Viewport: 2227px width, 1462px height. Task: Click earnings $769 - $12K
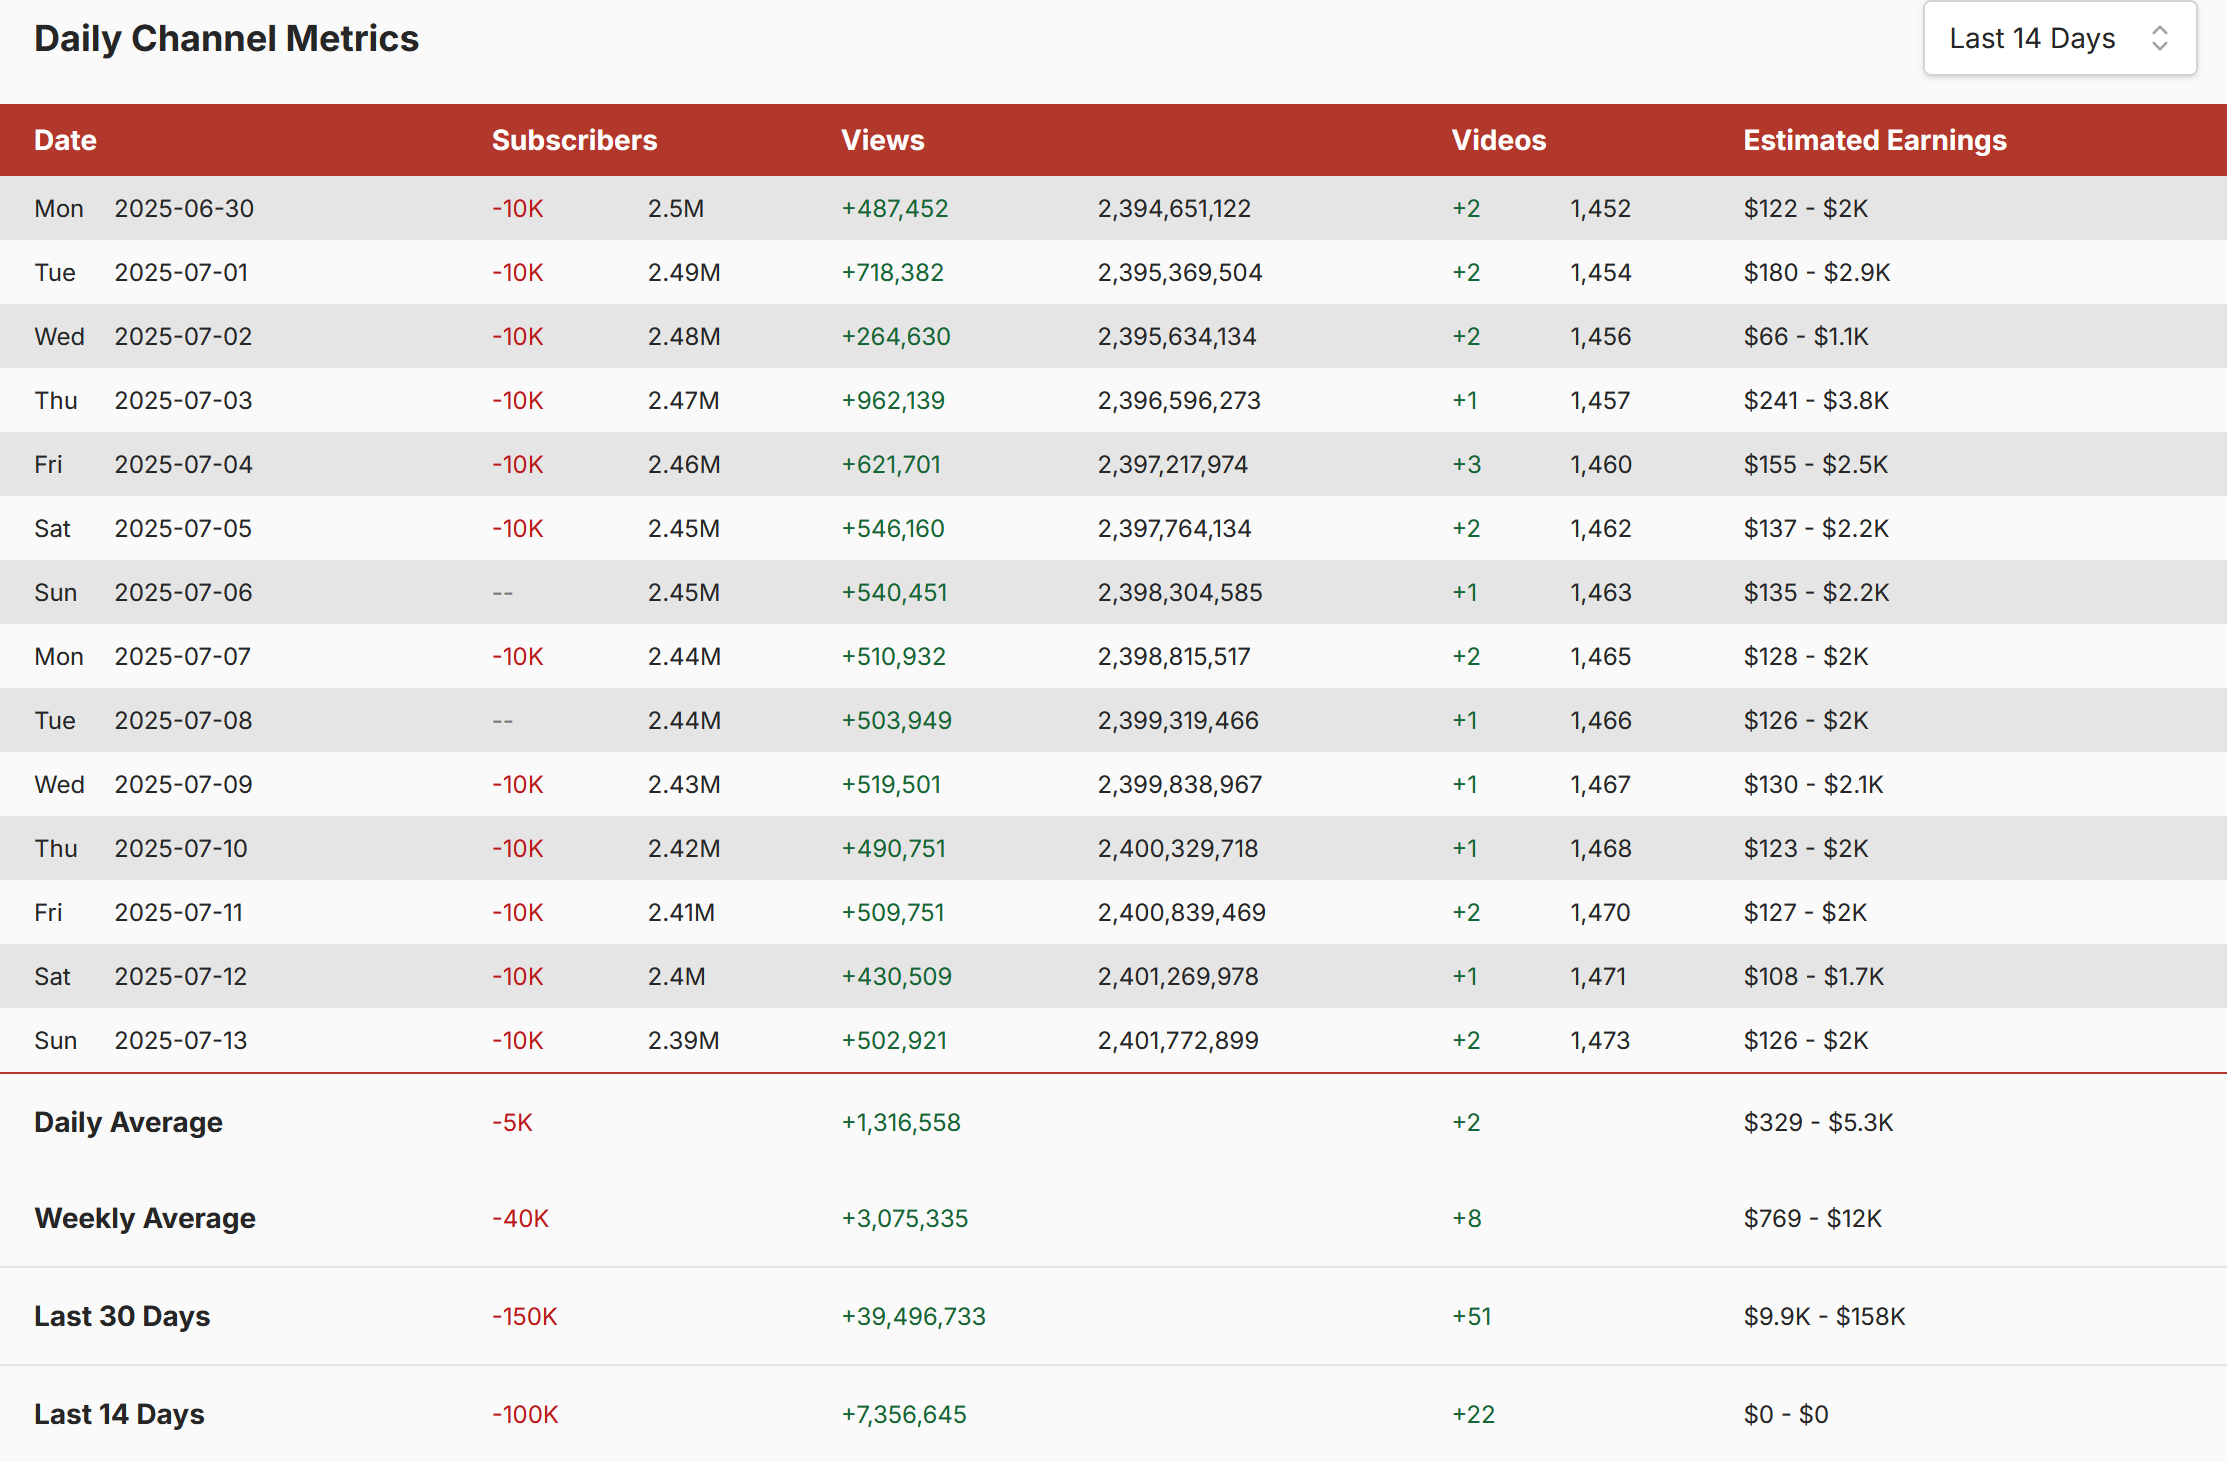pos(1812,1218)
